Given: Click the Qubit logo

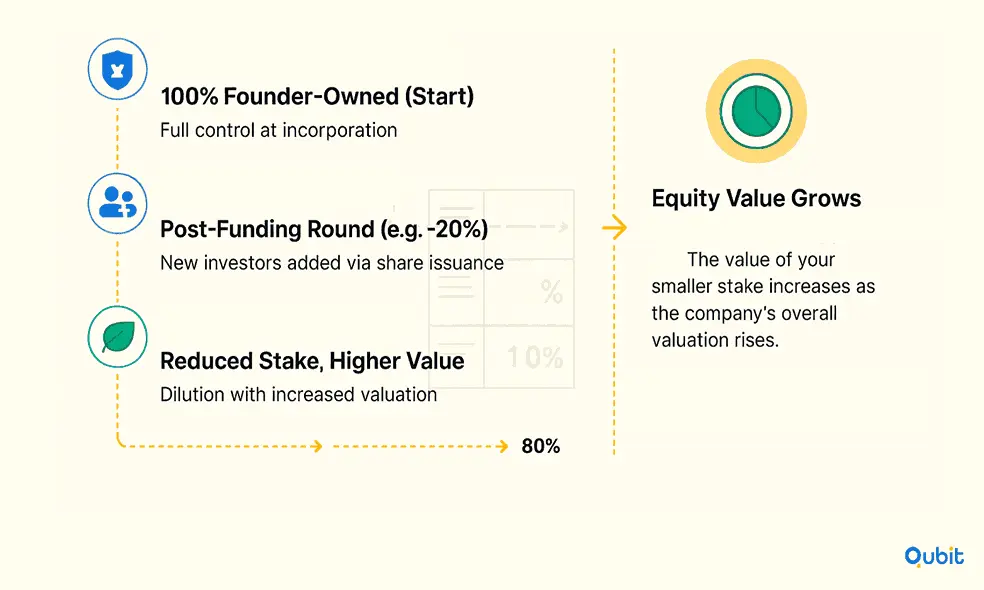Looking at the screenshot, I should coord(934,556).
